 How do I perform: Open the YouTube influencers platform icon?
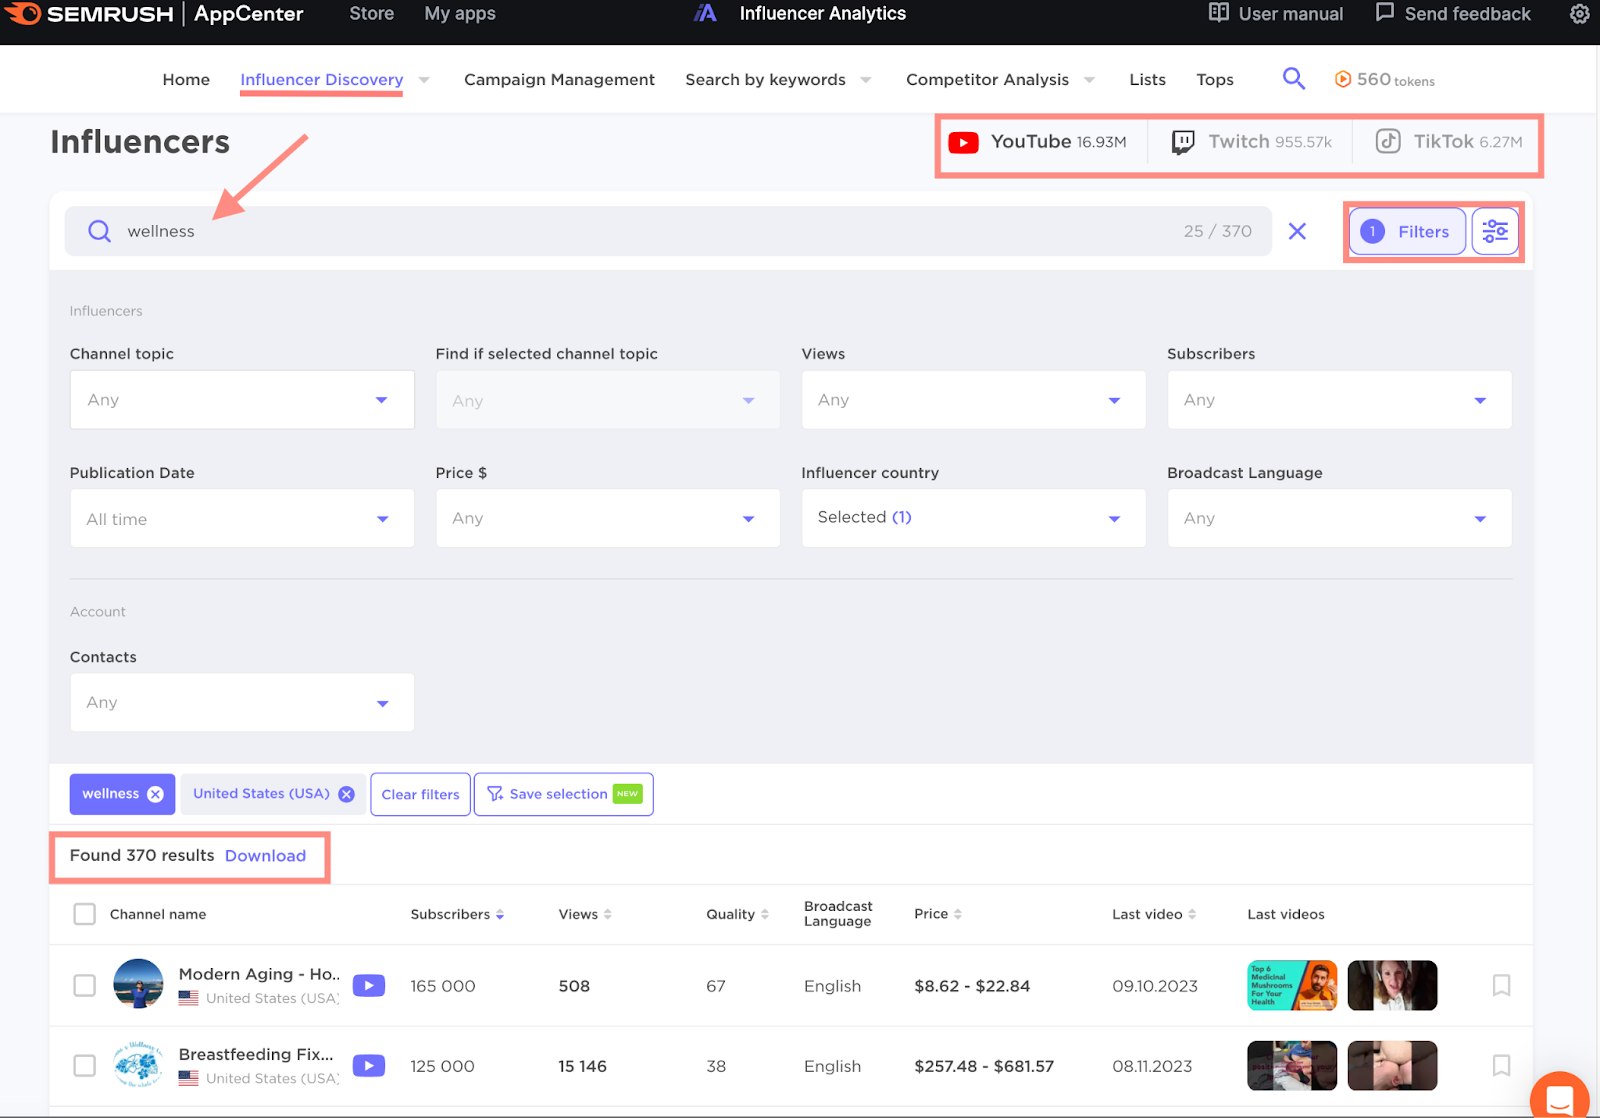(963, 142)
